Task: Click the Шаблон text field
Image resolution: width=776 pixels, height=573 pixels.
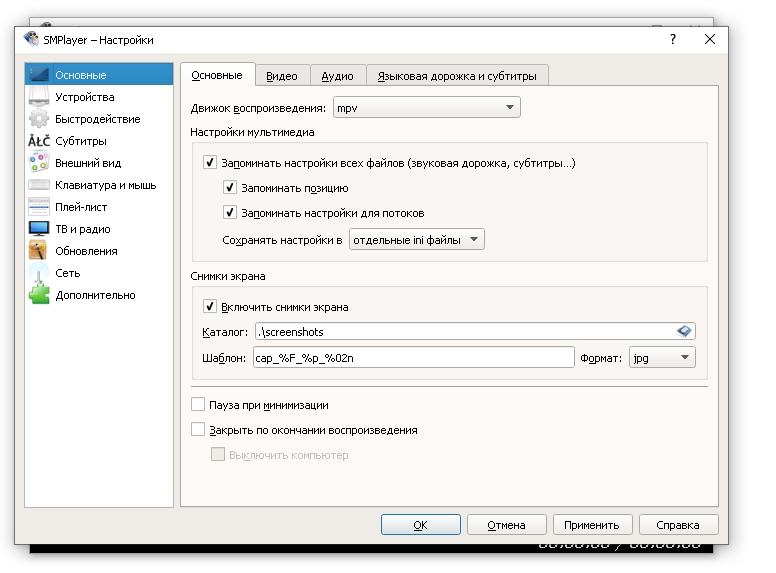Action: [x=413, y=358]
